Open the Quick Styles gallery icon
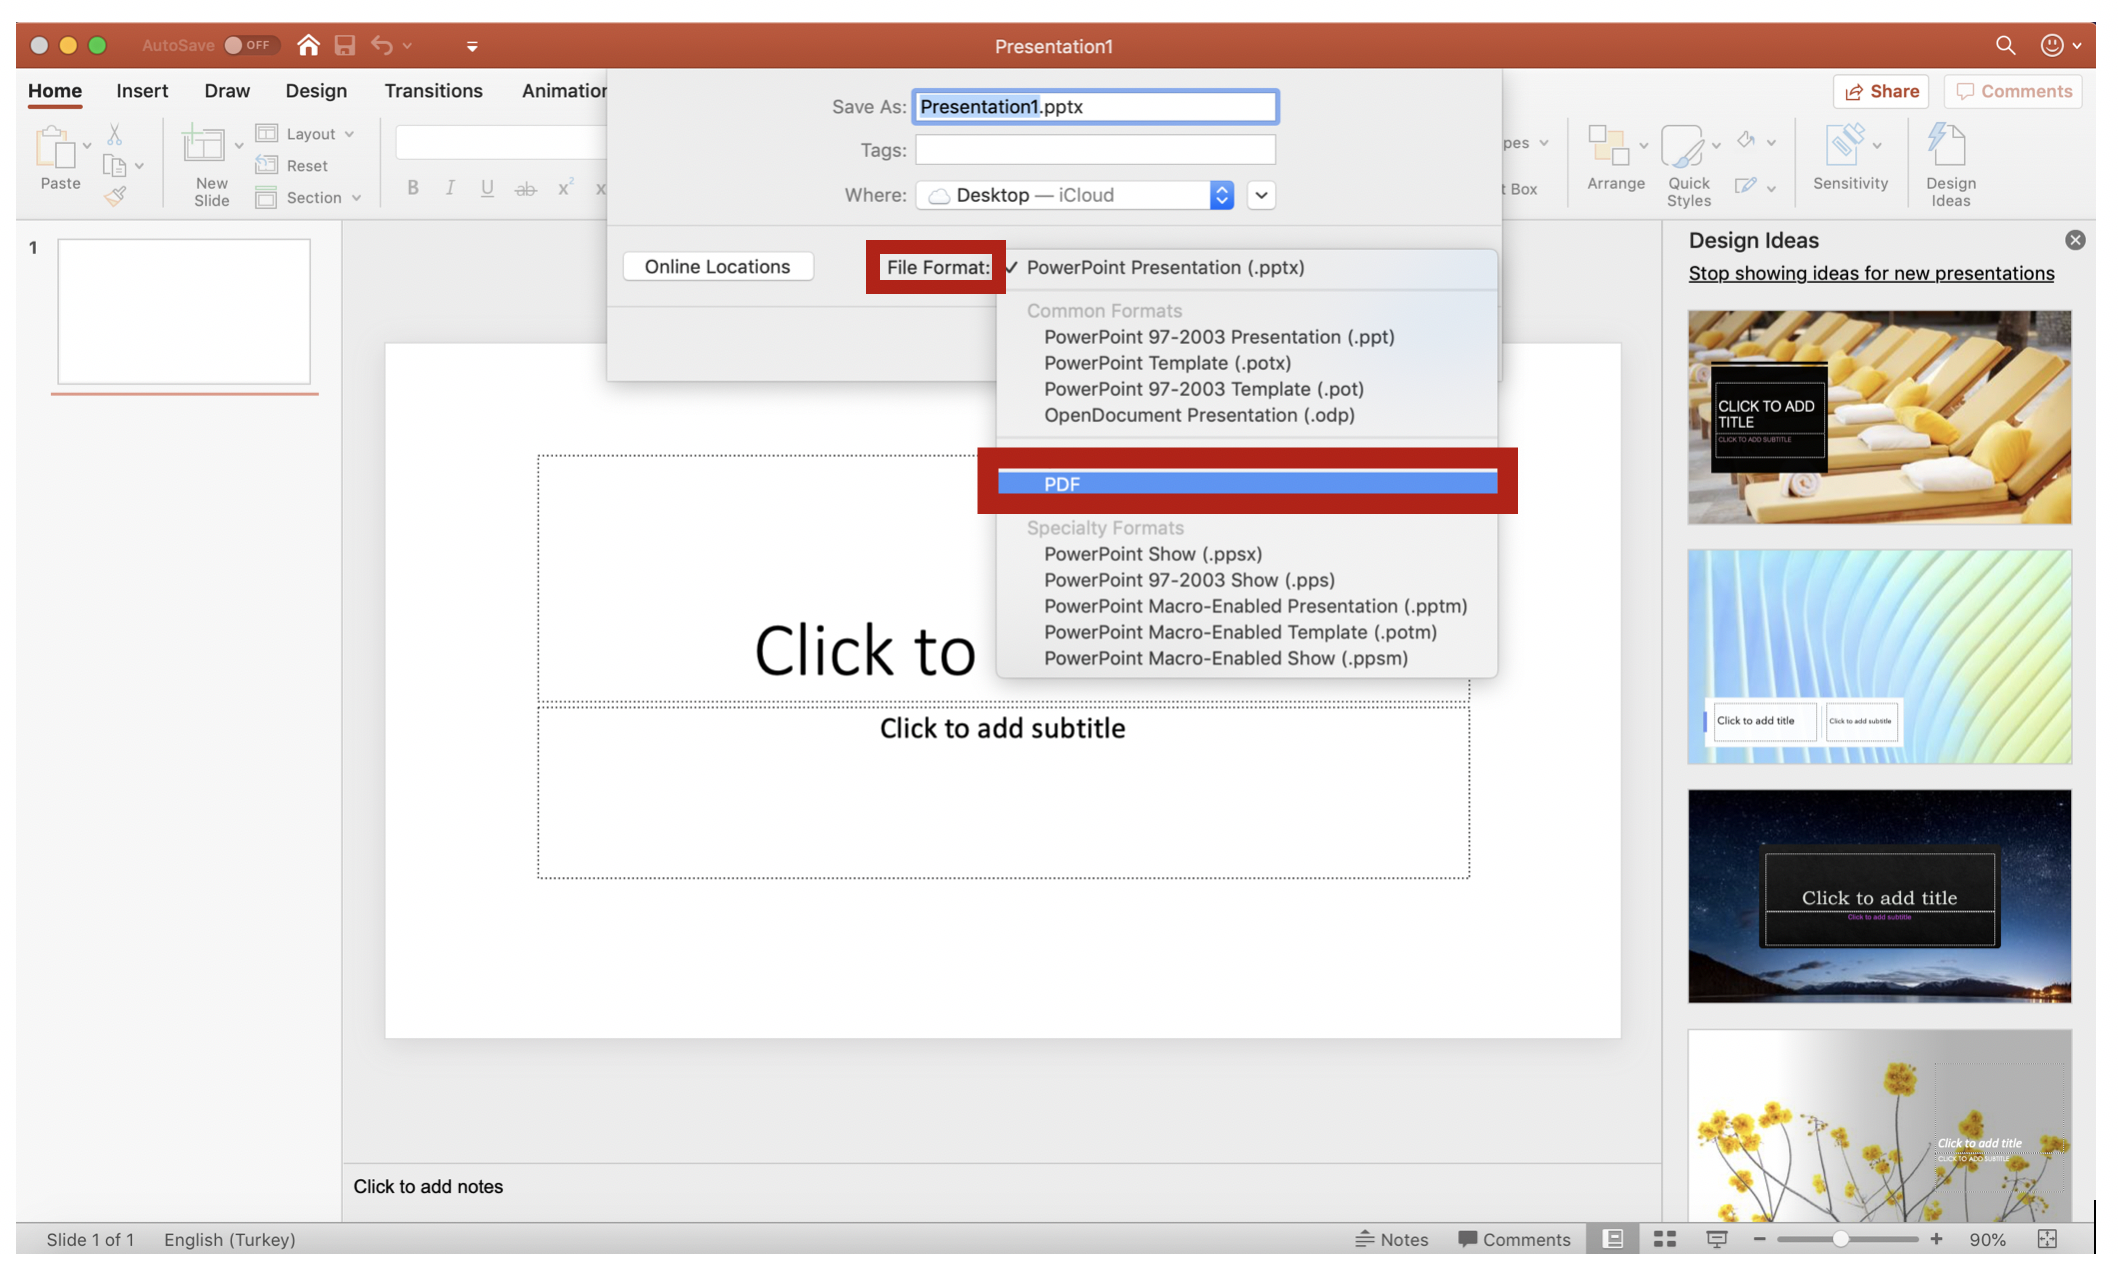The width and height of the screenshot is (2118, 1272). 1682,147
